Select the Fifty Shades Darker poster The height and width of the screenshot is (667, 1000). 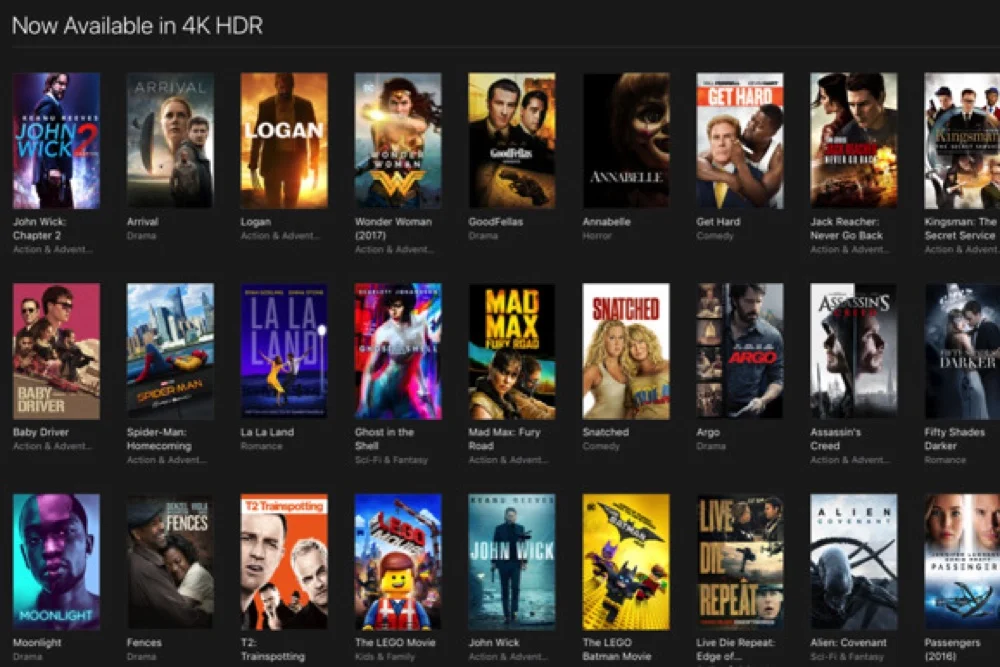[962, 351]
